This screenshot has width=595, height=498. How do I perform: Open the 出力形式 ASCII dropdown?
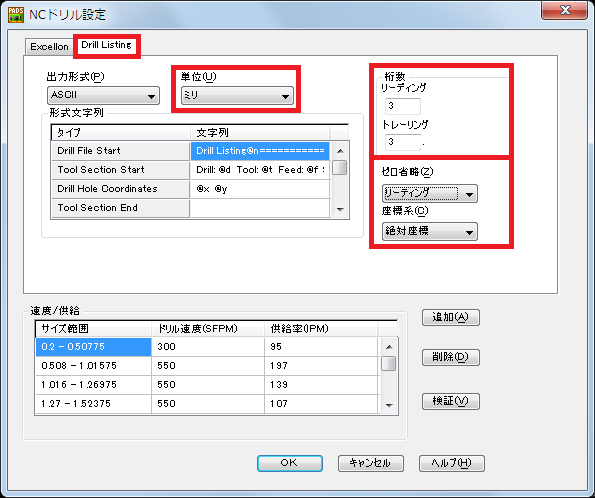[x=103, y=95]
